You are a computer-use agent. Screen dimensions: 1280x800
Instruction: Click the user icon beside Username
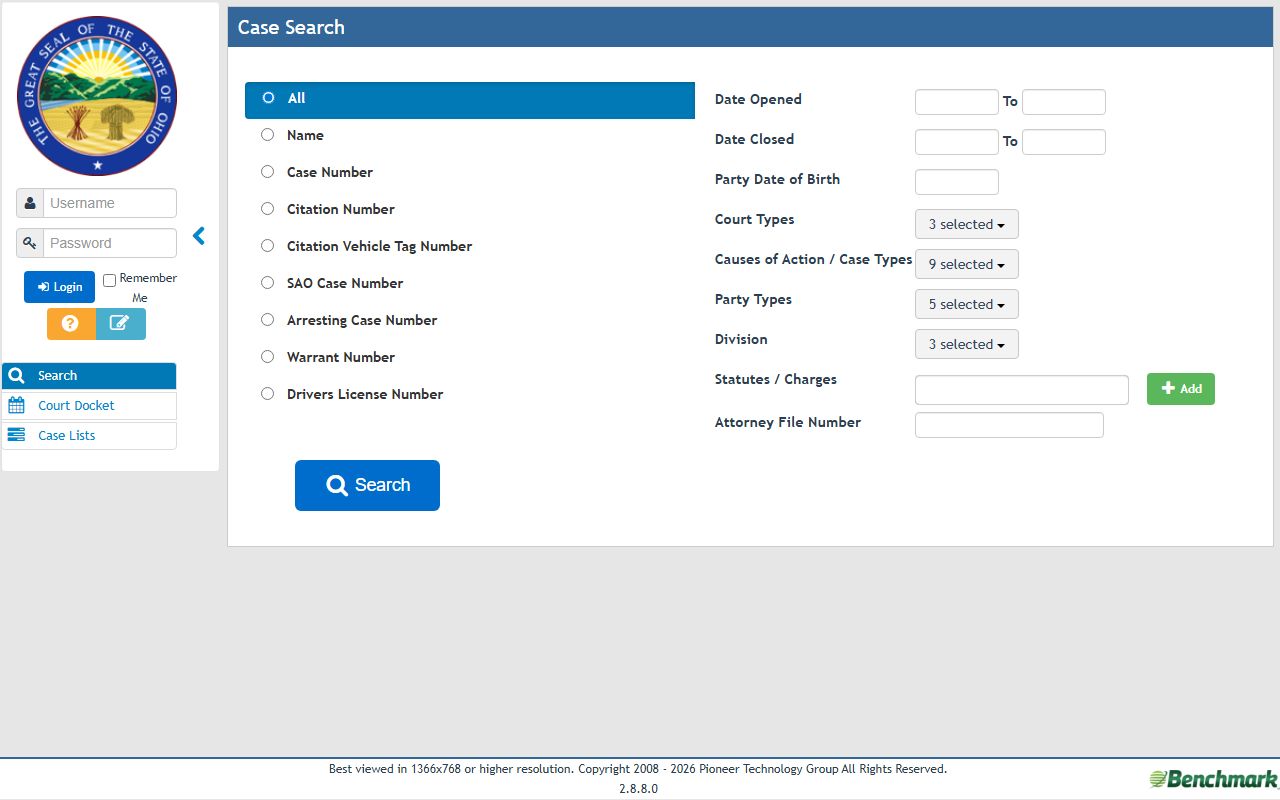(x=30, y=203)
